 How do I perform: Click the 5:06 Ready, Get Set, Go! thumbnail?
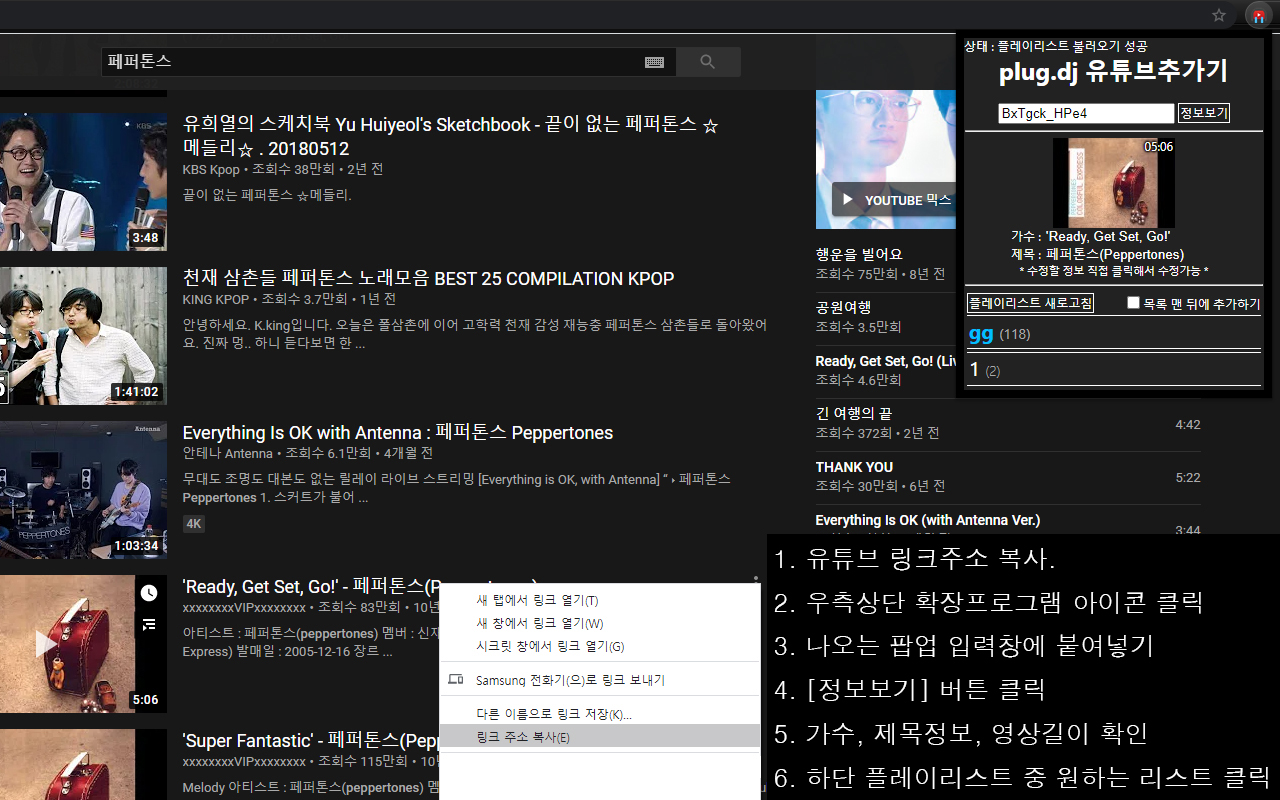tap(83, 644)
